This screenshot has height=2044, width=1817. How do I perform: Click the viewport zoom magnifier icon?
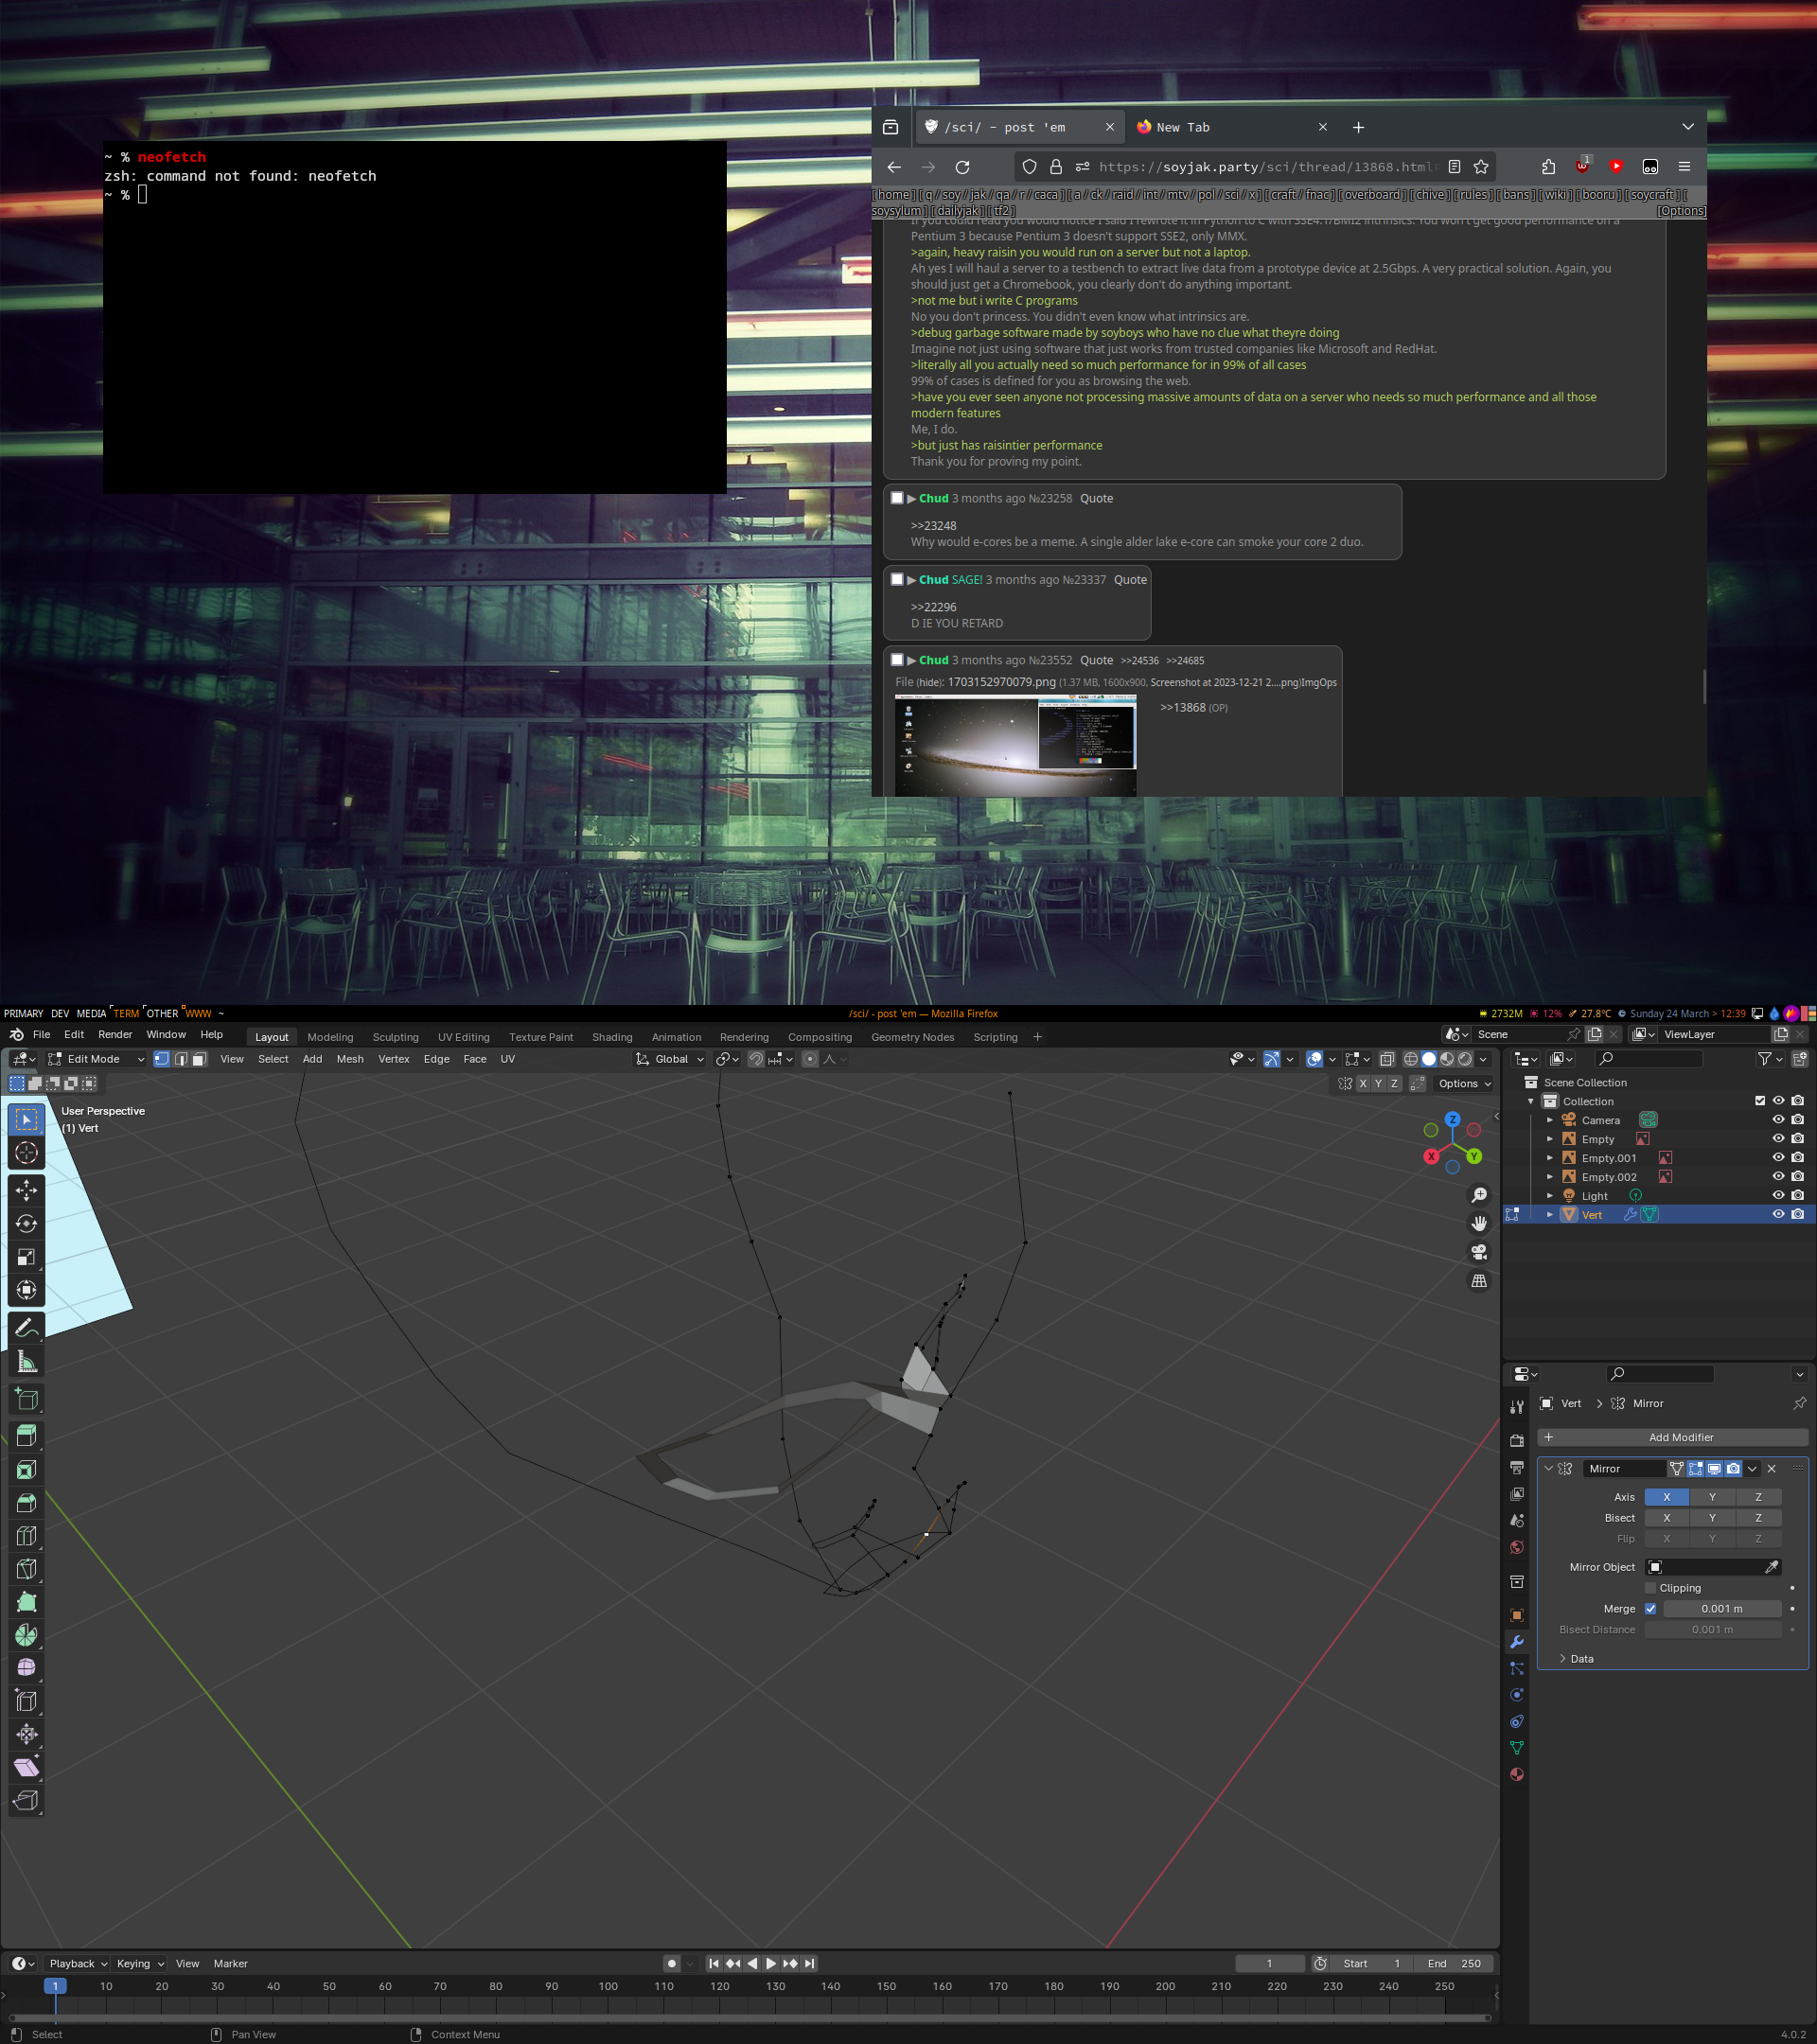(1479, 1195)
